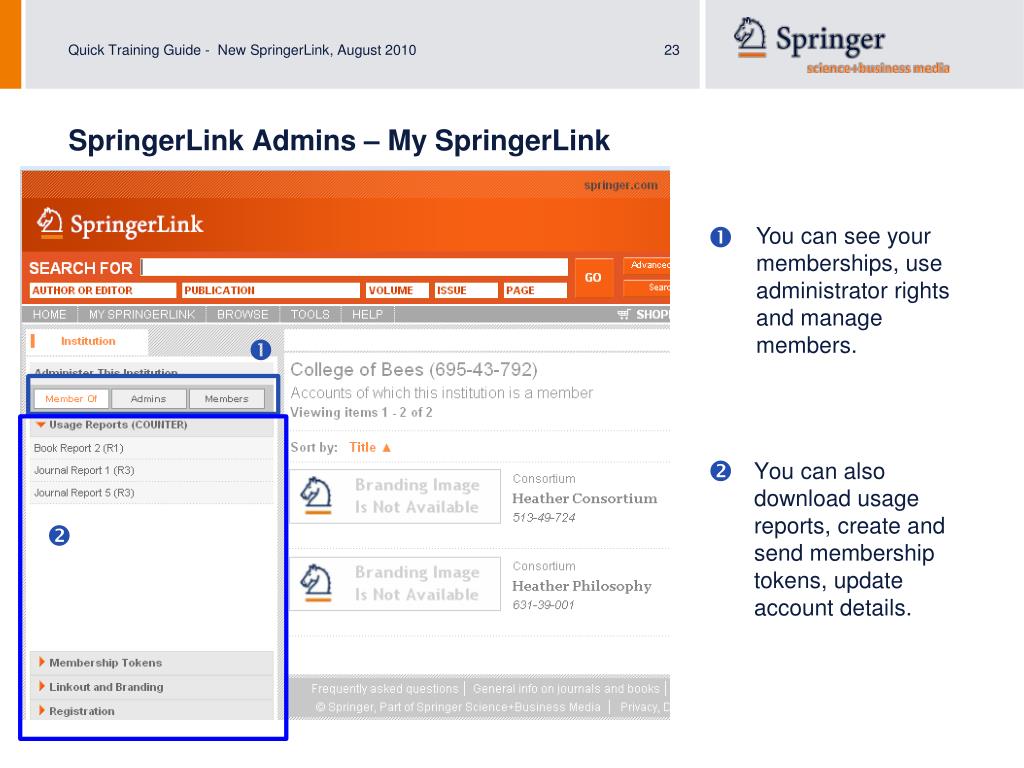Click consortium ID 631-39-001

(x=543, y=605)
